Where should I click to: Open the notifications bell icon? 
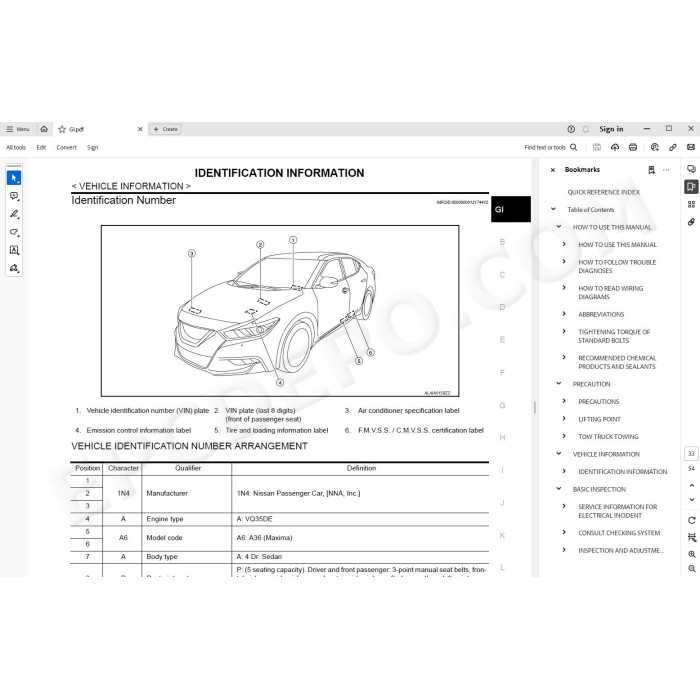pyautogui.click(x=586, y=129)
